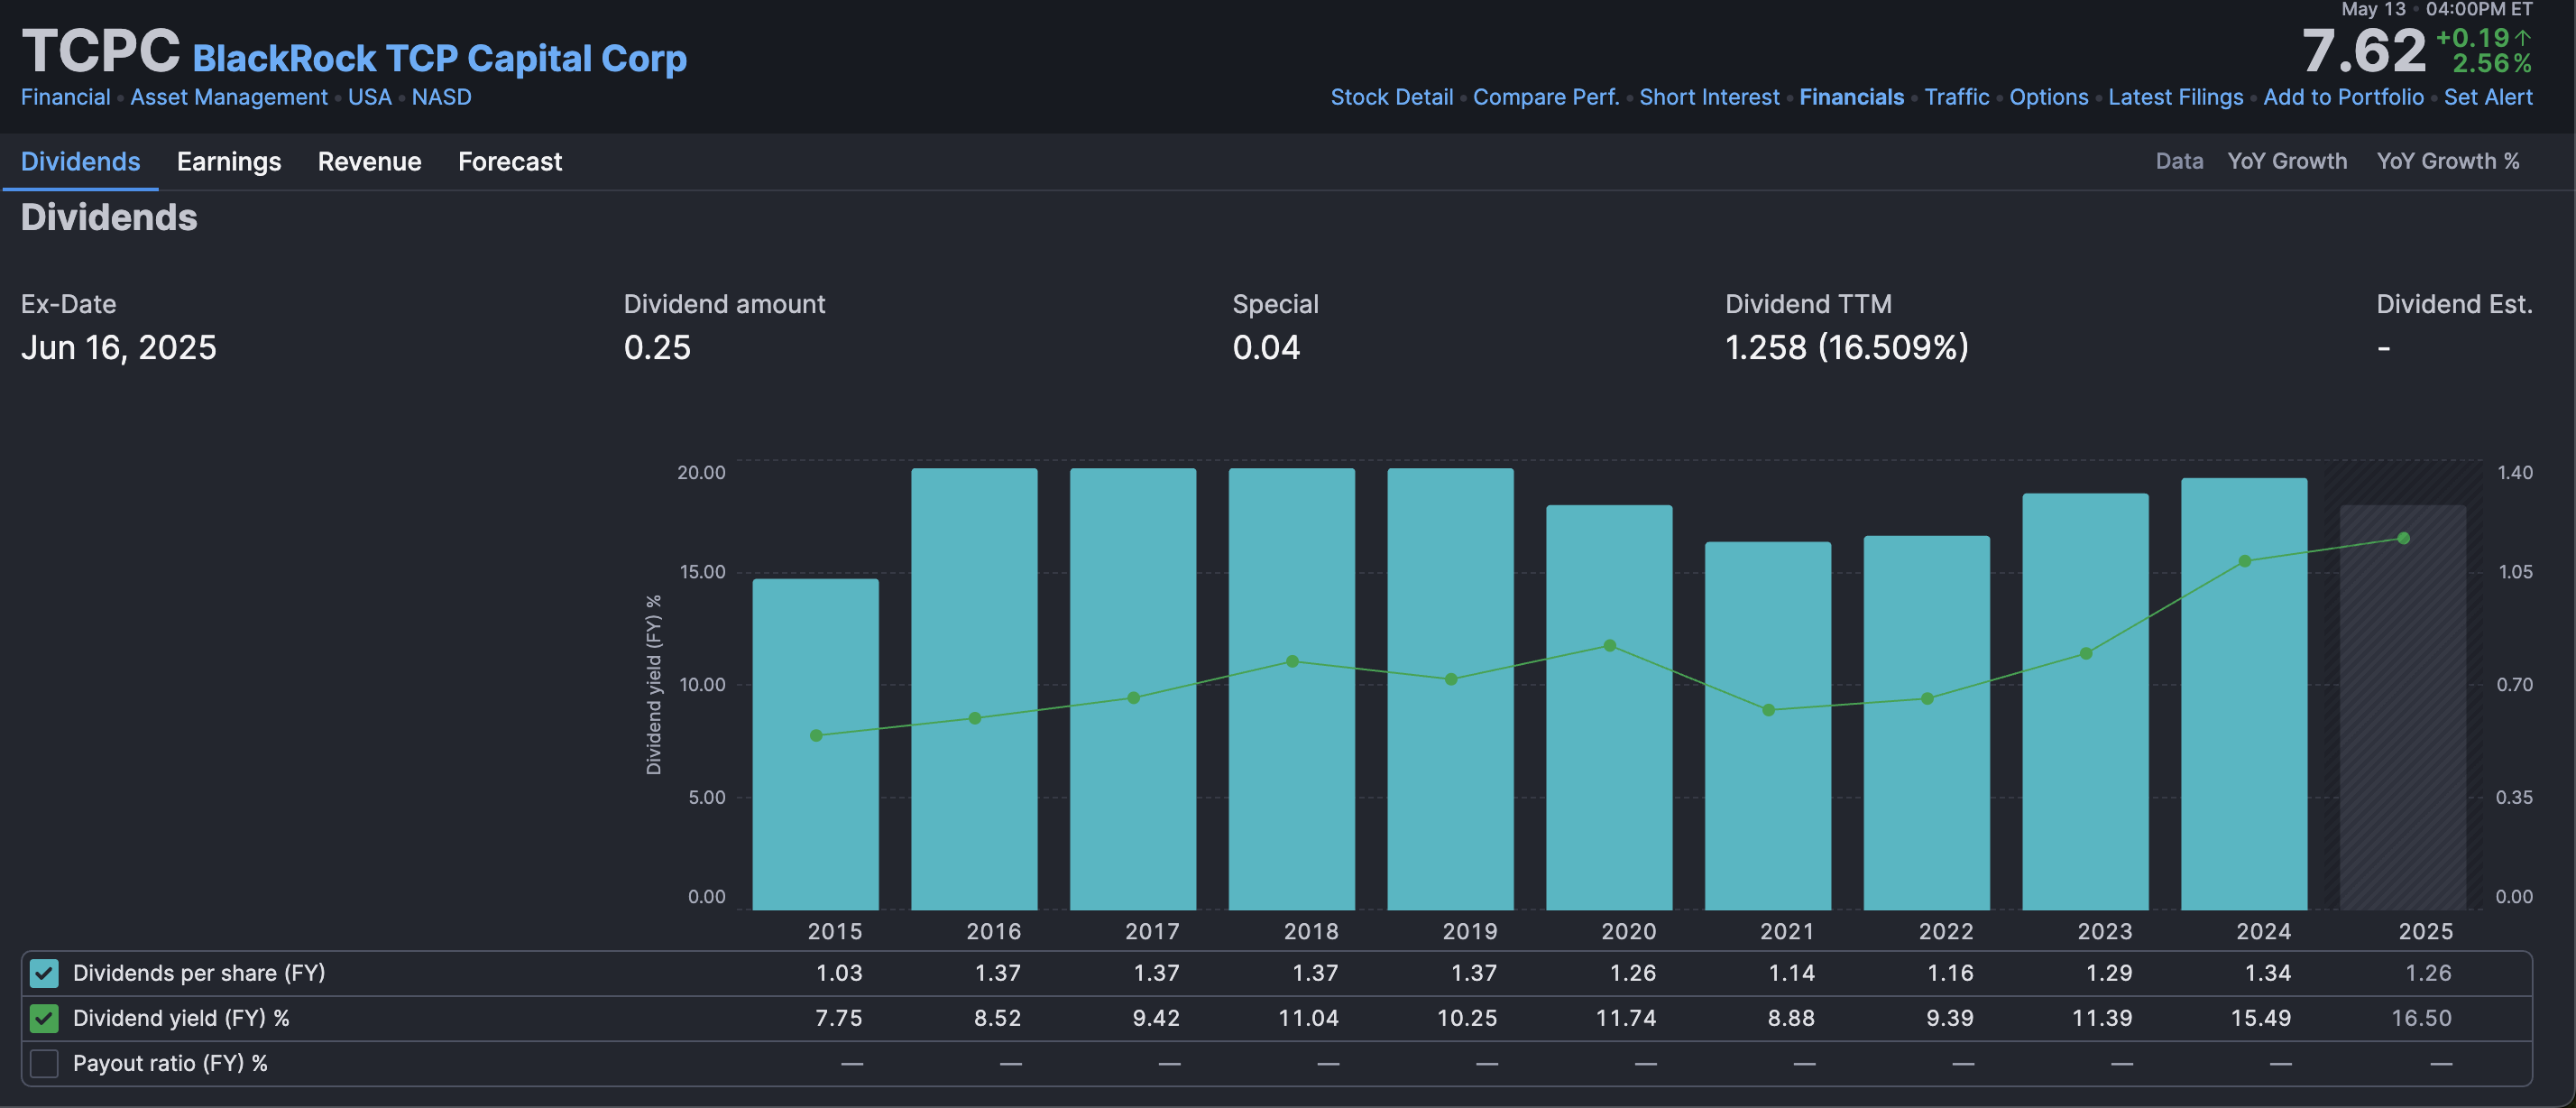Click the USA country link
The width and height of the screenshot is (2576, 1108).
[369, 97]
